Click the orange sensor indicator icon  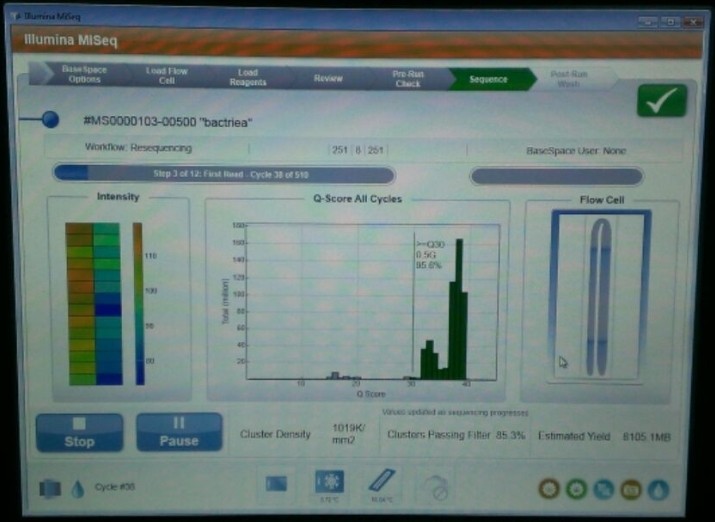[630, 489]
